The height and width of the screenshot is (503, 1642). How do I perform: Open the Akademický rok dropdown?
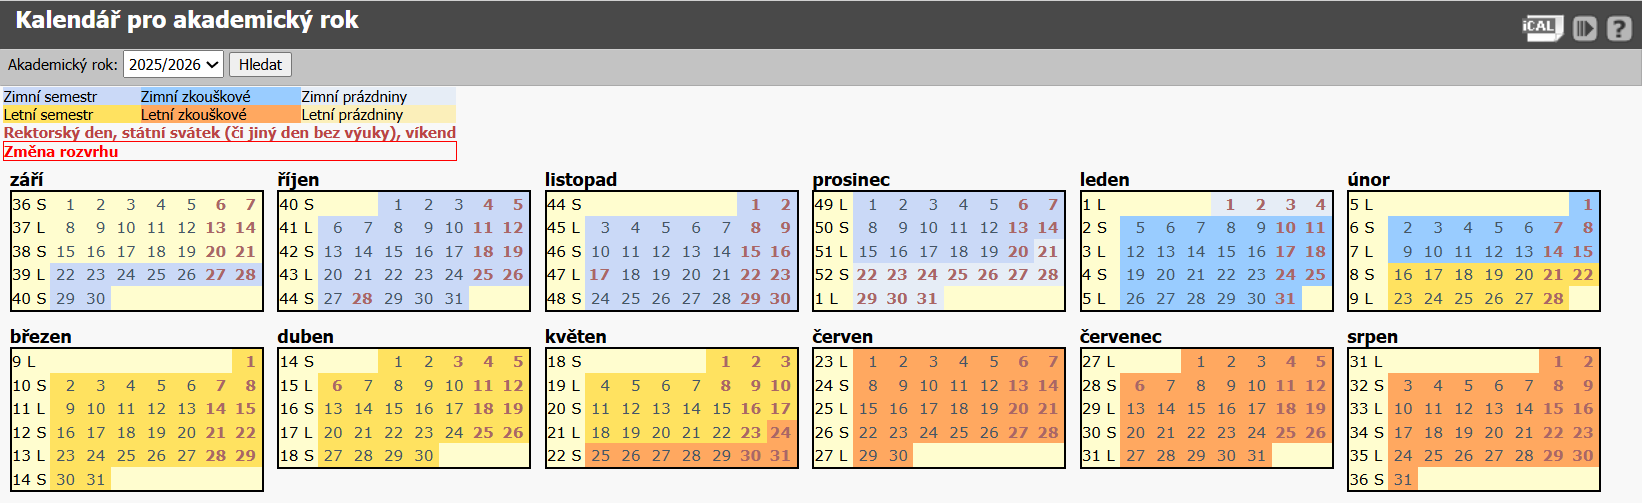pos(173,65)
